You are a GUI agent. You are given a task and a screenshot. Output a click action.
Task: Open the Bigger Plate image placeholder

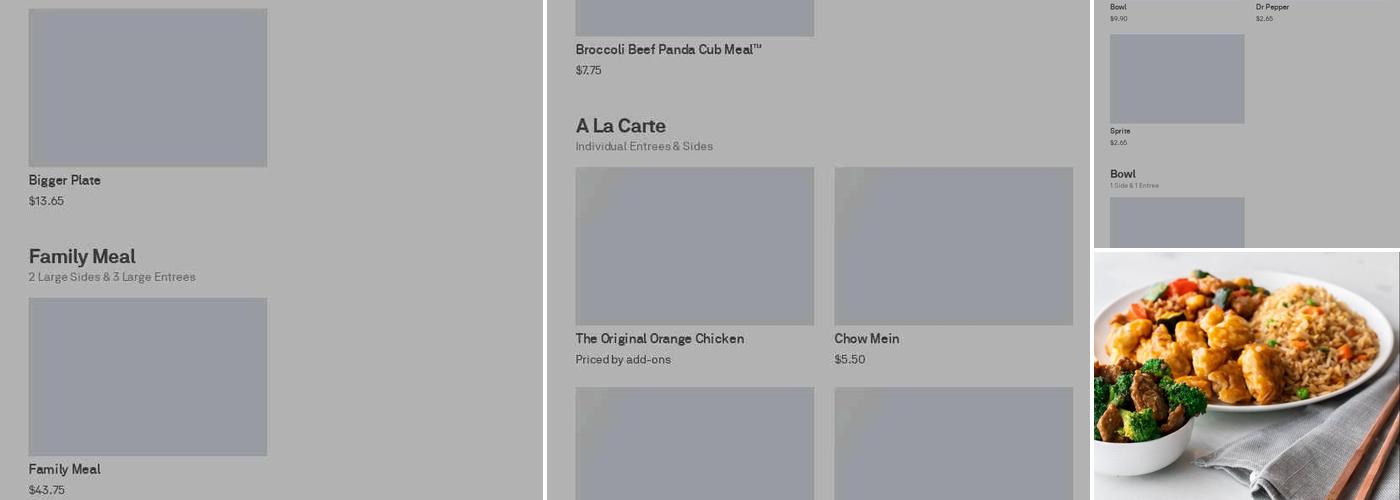pyautogui.click(x=147, y=88)
